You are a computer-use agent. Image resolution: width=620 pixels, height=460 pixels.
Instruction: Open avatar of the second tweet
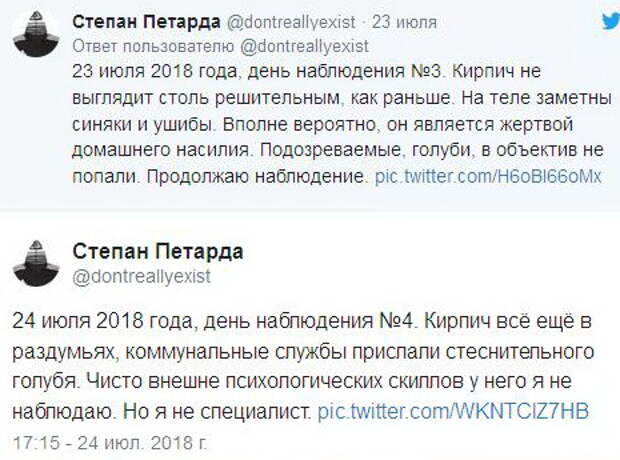coord(36,263)
